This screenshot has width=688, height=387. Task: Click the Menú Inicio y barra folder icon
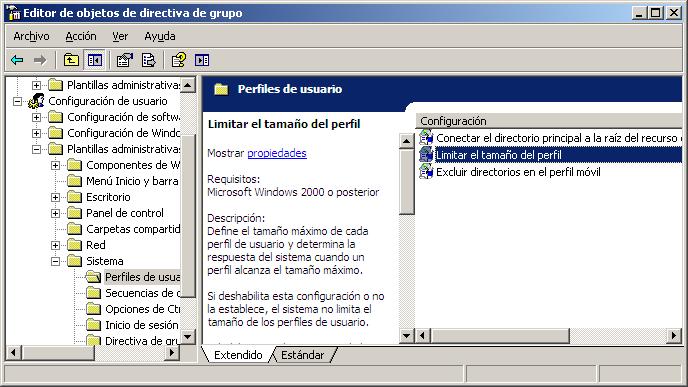75,181
